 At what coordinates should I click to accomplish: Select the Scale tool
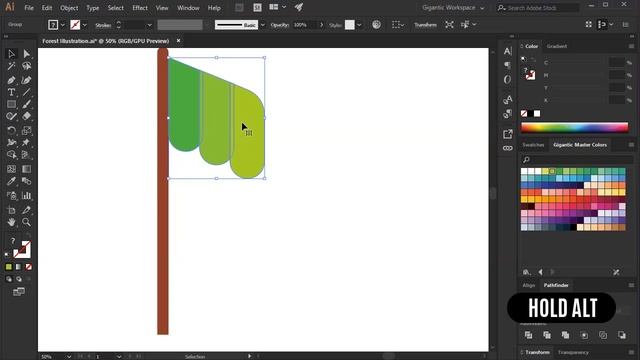coord(27,131)
